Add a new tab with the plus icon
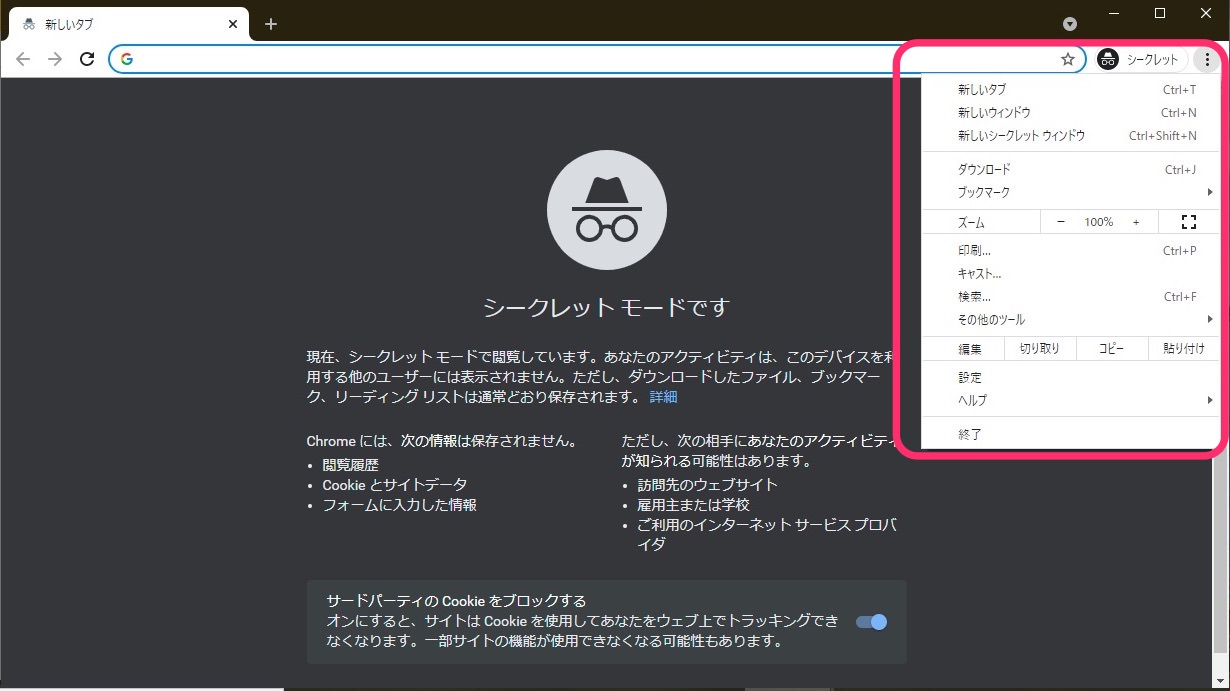 pyautogui.click(x=271, y=24)
